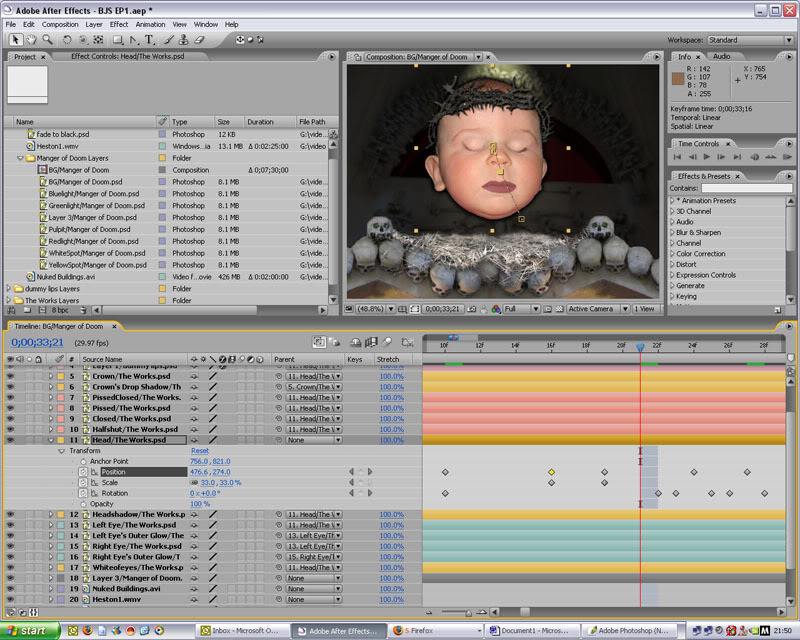Enable shy layers hiding in Timeline
Screen dimensions: 800x640
coord(355,342)
